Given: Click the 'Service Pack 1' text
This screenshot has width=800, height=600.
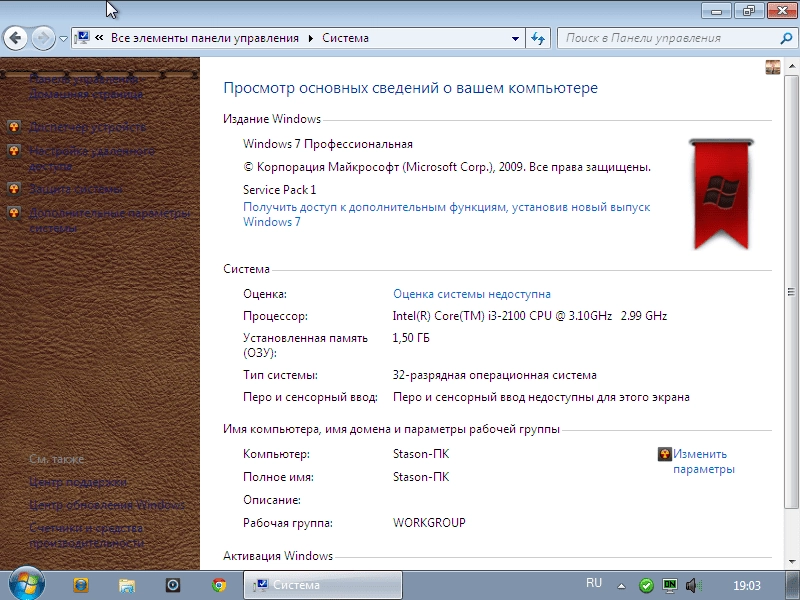Looking at the screenshot, I should (x=280, y=190).
